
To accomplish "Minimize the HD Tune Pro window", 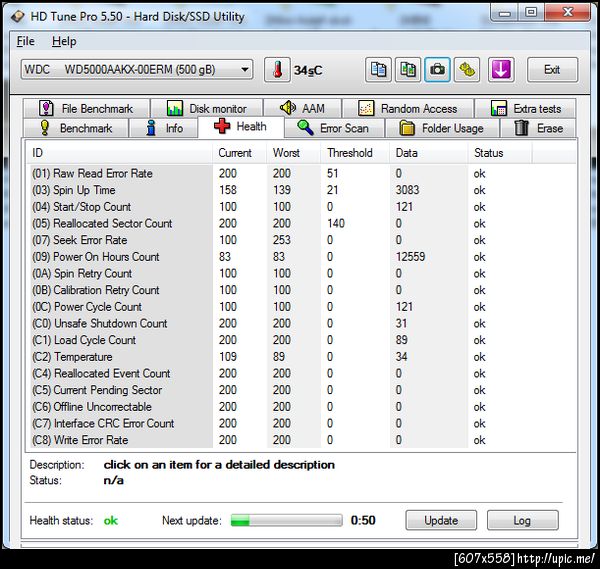I will [505, 13].
